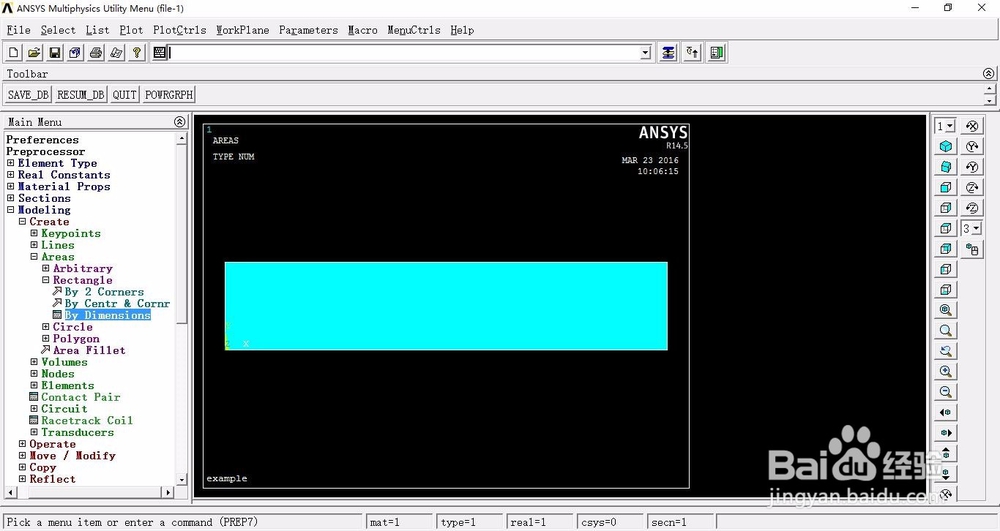Open the MenuCtrls menu

point(414,30)
